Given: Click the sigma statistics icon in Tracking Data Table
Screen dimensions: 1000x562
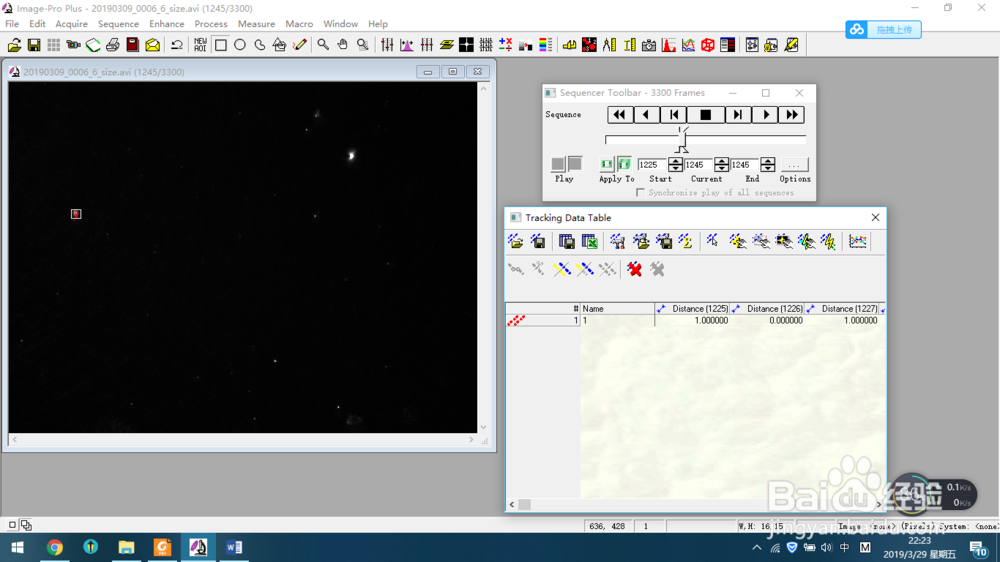Looking at the screenshot, I should tap(686, 241).
